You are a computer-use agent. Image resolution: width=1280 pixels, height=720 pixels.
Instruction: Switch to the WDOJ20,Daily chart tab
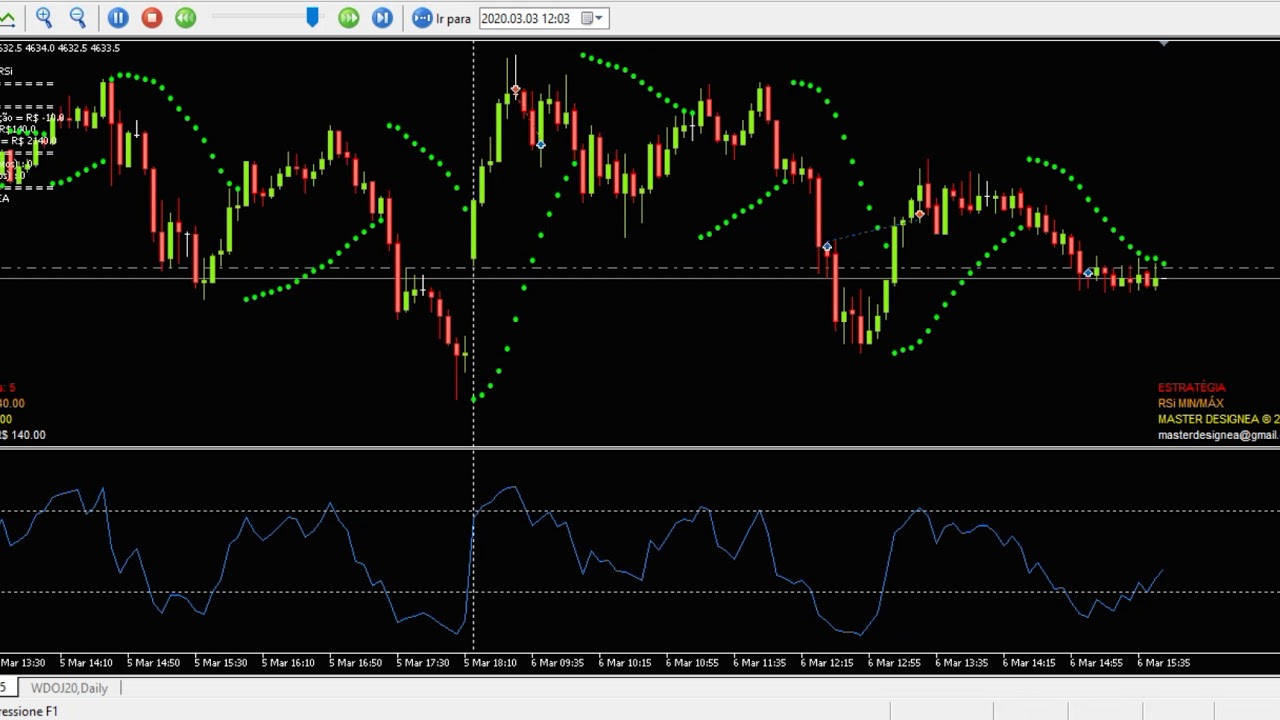coord(69,688)
